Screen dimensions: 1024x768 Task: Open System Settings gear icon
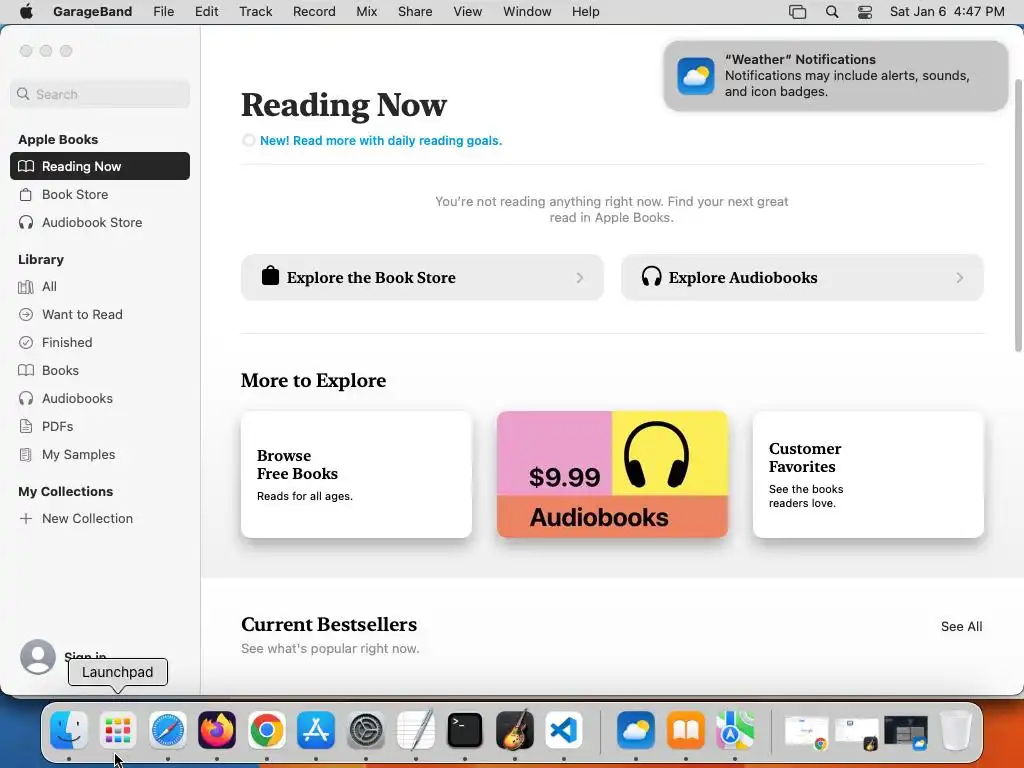coord(366,730)
